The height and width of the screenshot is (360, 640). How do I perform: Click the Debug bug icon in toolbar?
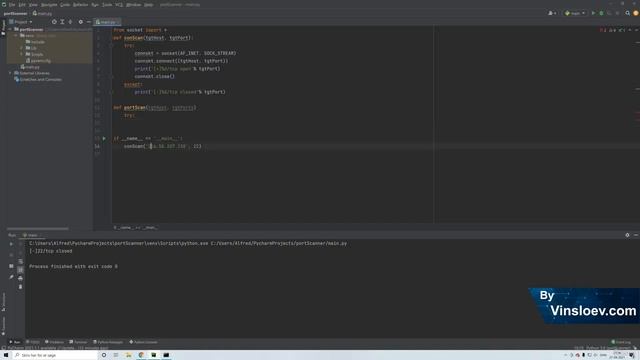(x=601, y=13)
